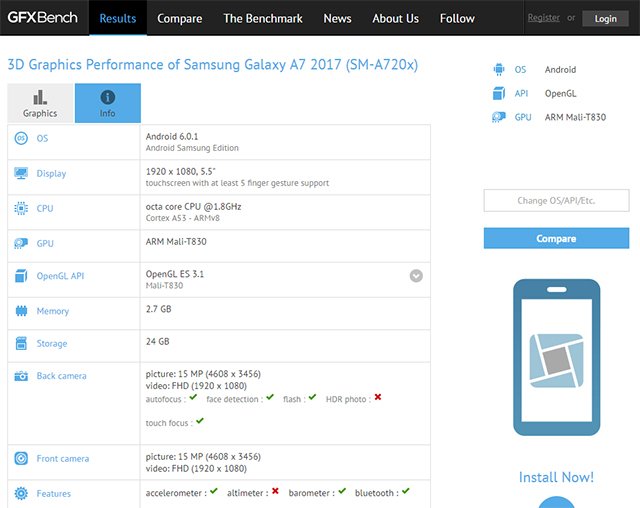
Task: Click the Register link
Action: [x=544, y=18]
